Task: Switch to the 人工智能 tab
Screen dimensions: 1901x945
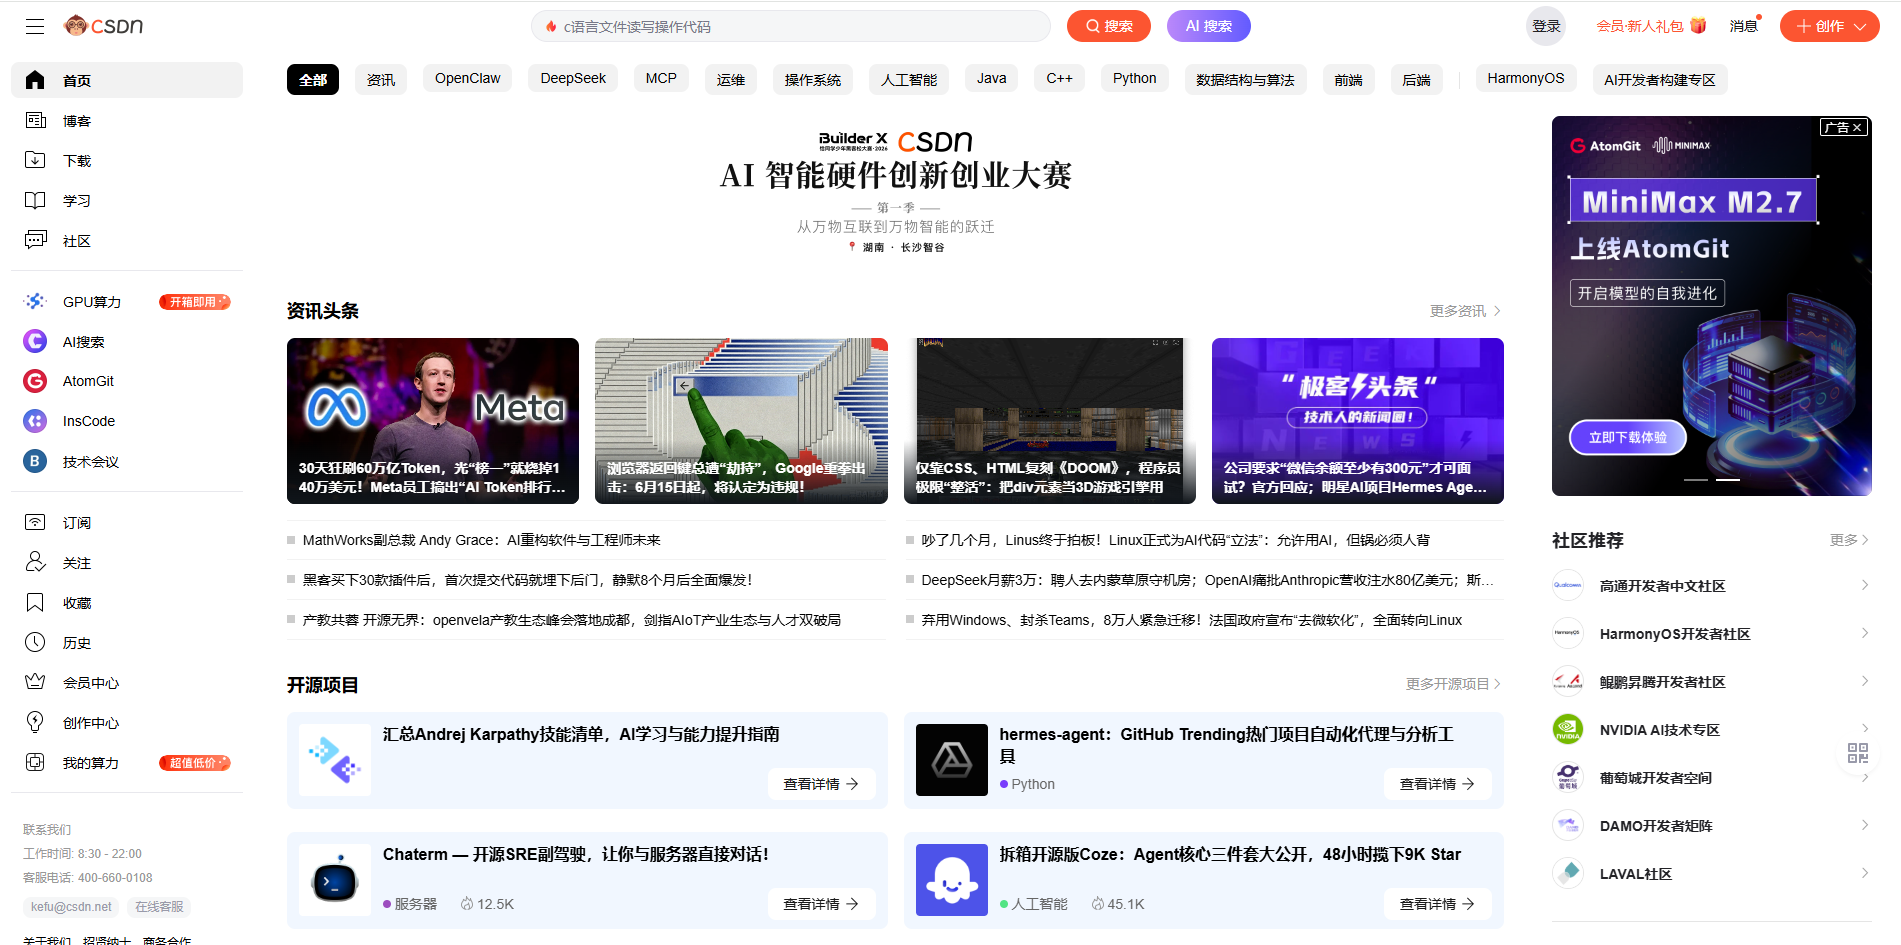Action: 908,78
